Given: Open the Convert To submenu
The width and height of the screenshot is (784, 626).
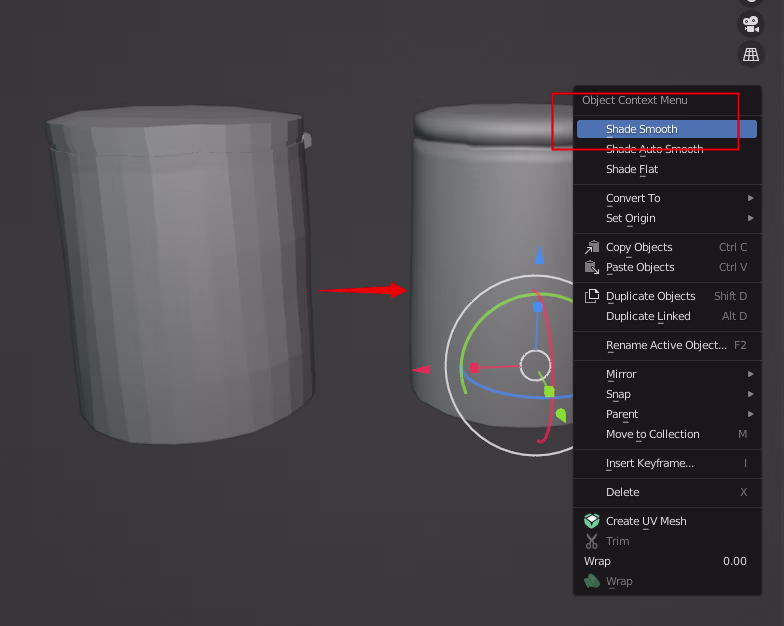Looking at the screenshot, I should tap(666, 198).
